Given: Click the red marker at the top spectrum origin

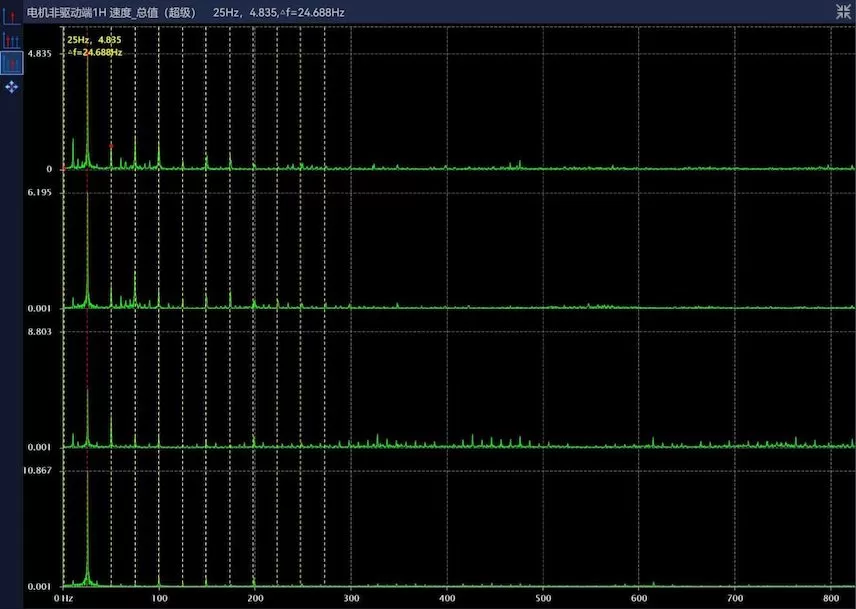Looking at the screenshot, I should pos(63,169).
